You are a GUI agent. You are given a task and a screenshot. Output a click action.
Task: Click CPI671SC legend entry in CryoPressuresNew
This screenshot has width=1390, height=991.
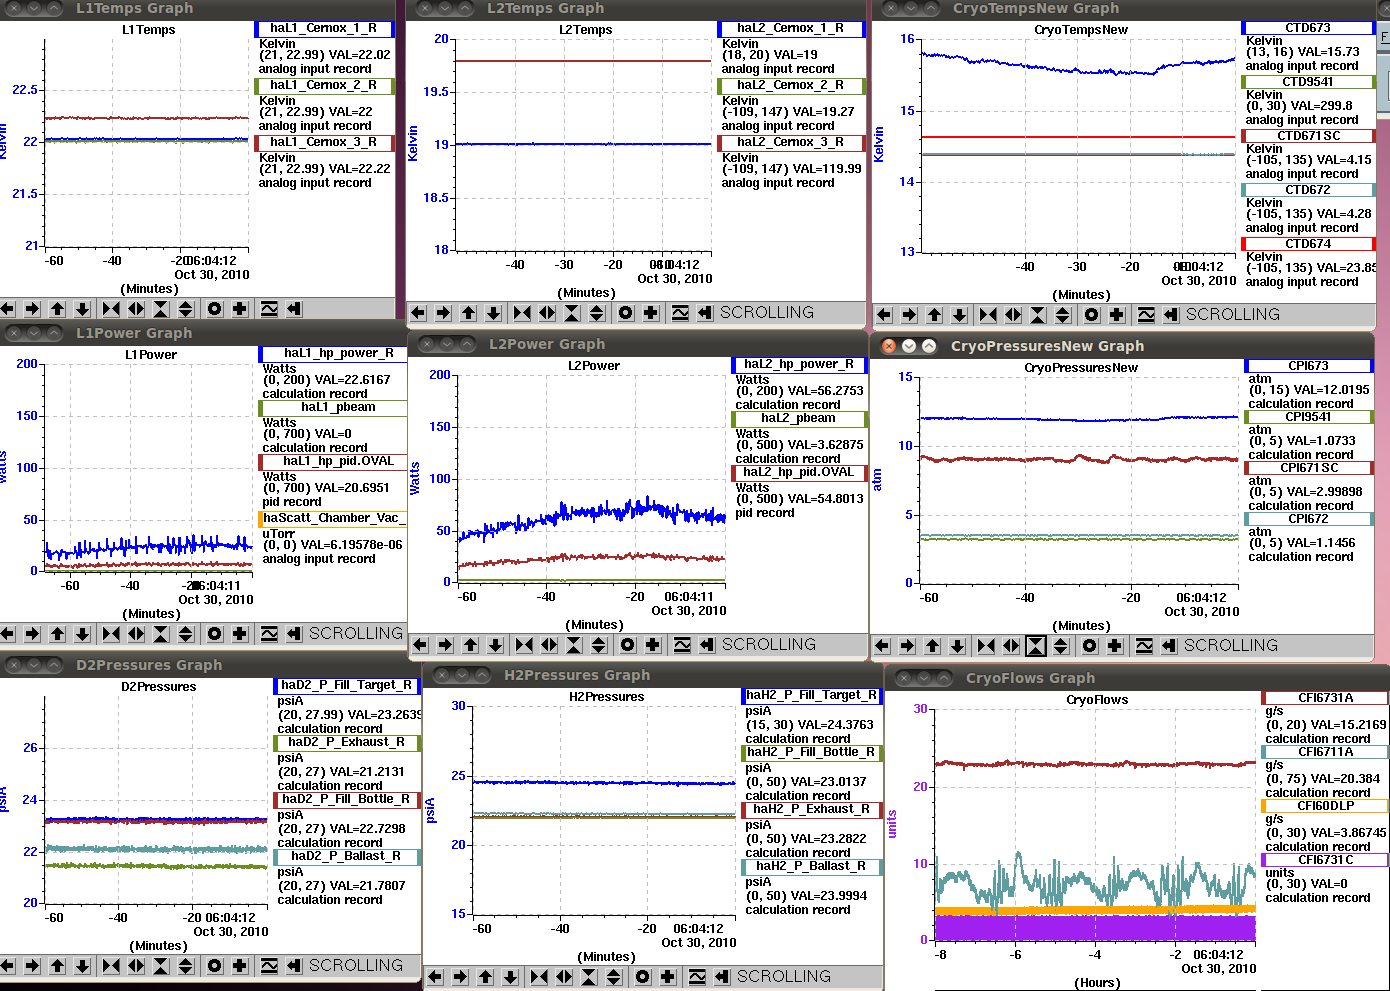click(1308, 468)
